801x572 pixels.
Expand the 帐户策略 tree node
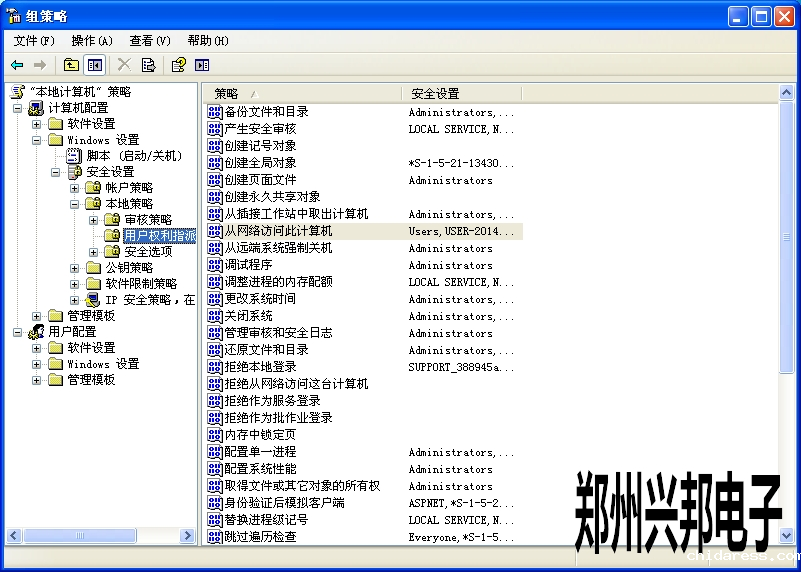[x=75, y=188]
